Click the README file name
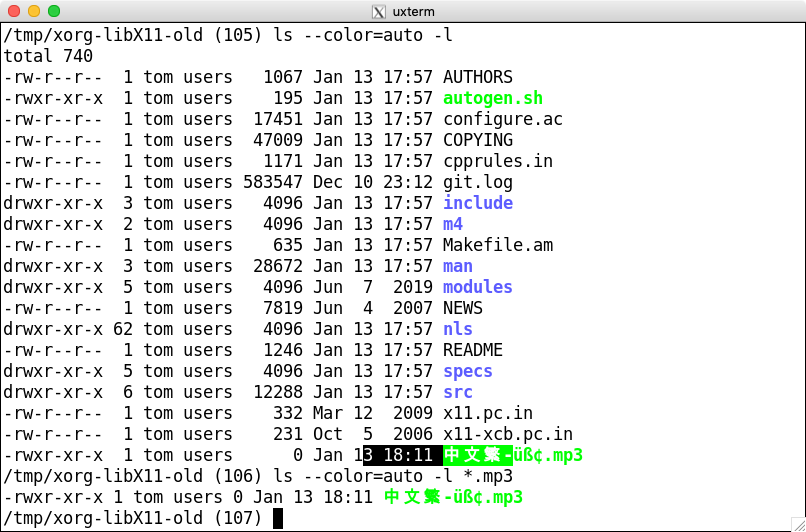806x532 pixels. [x=472, y=350]
